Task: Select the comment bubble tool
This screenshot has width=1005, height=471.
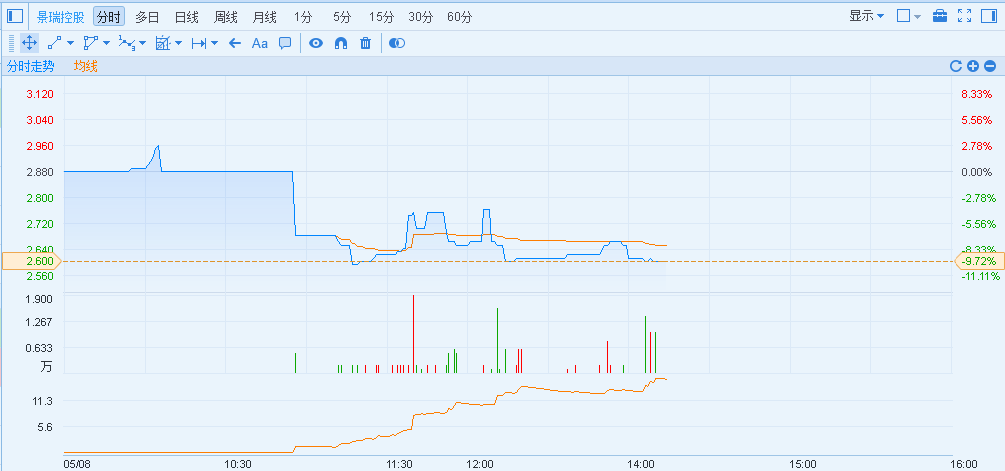Action: 285,43
